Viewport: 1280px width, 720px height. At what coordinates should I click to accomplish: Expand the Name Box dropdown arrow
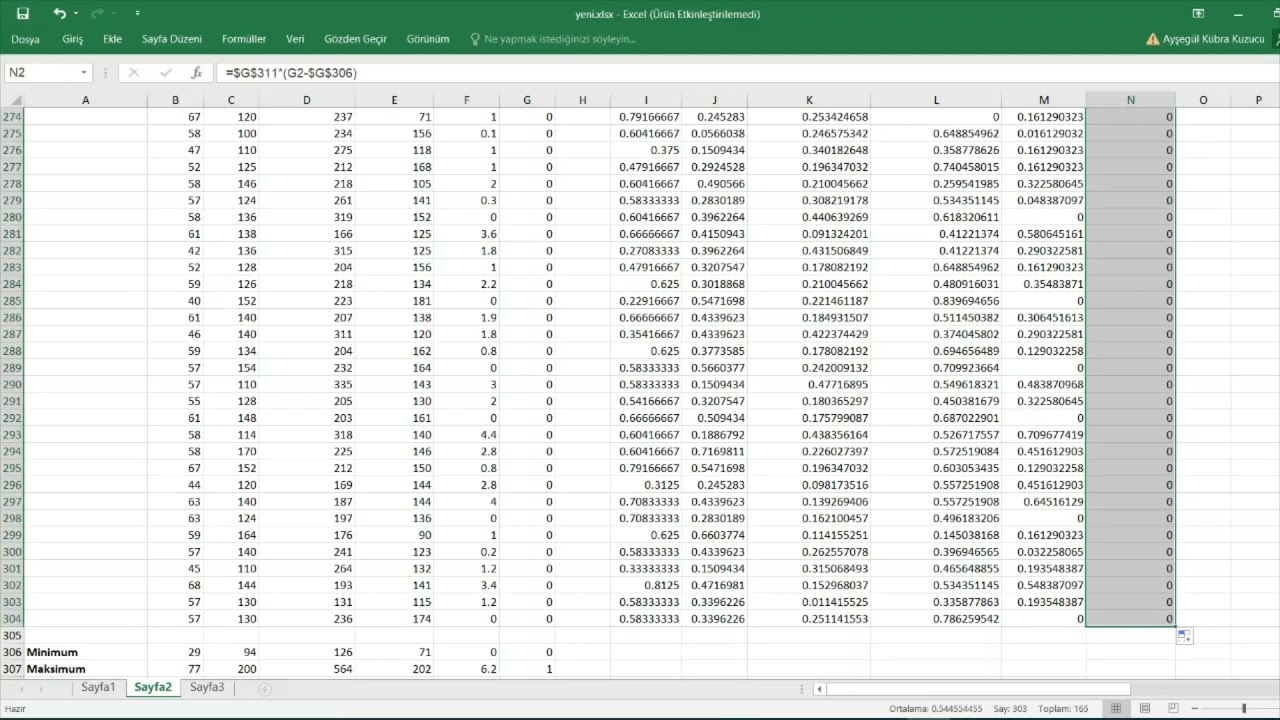[x=84, y=73]
